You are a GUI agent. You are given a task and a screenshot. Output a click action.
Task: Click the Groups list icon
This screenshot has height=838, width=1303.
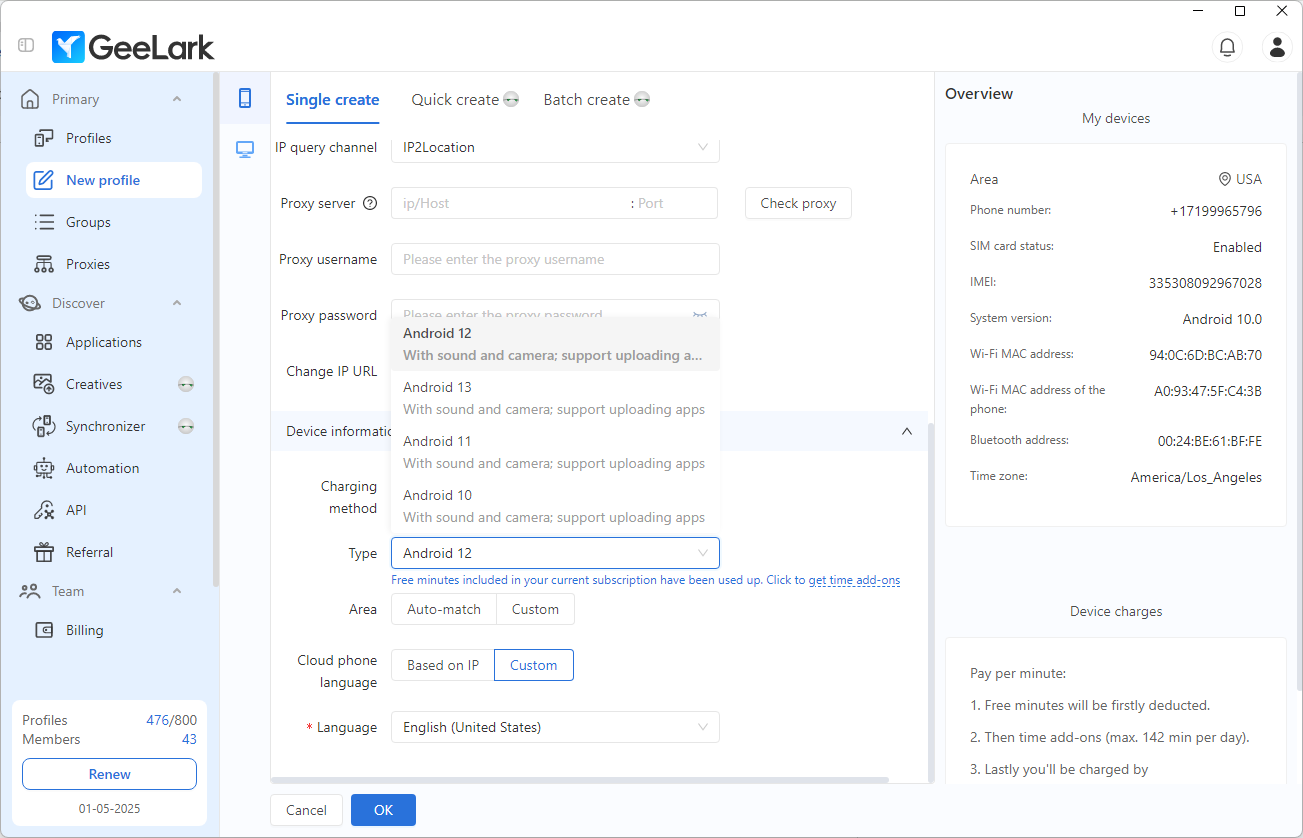click(44, 222)
